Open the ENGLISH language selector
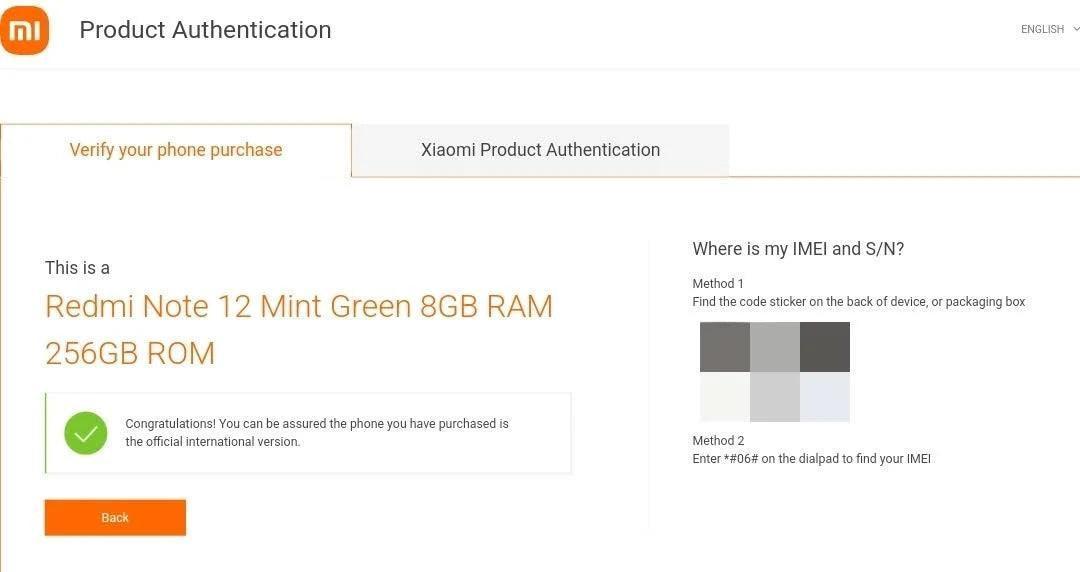The width and height of the screenshot is (1080, 572). click(1041, 30)
